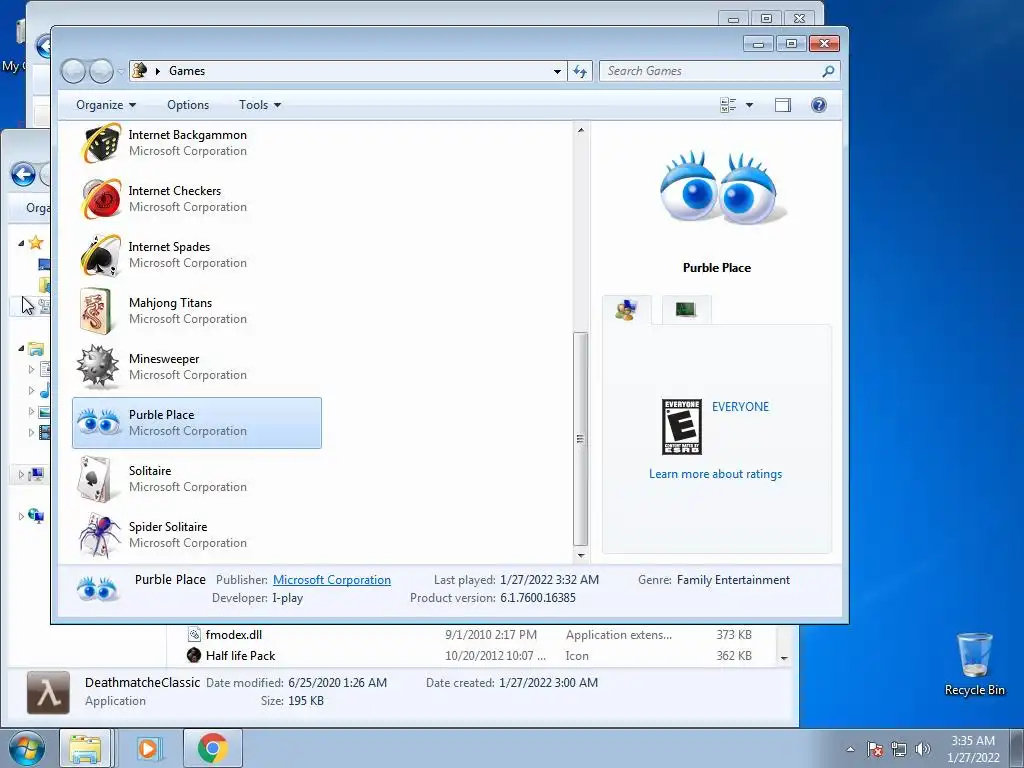The height and width of the screenshot is (768, 1024).
Task: Open the address bar history dropdown
Action: coord(557,71)
